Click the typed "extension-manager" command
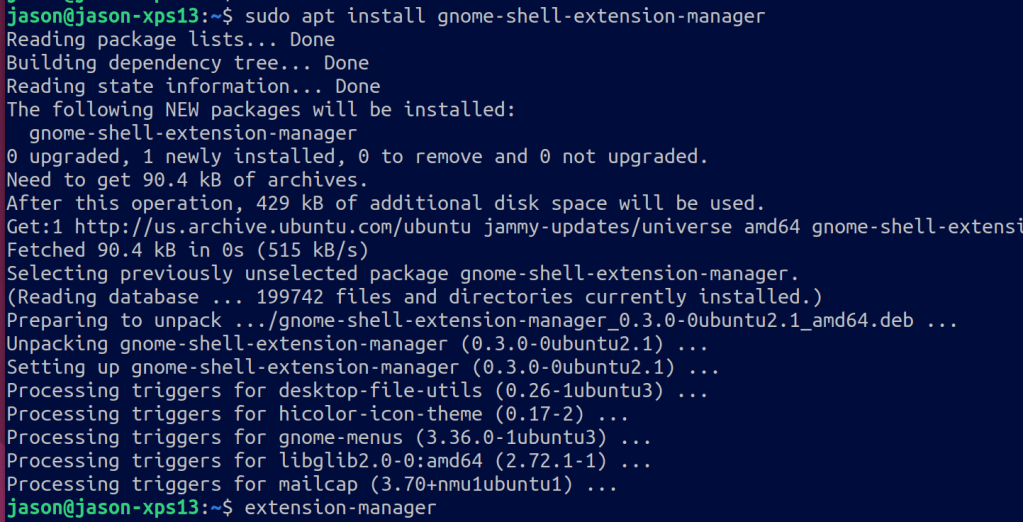Screen dimensions: 1023x522 [340, 508]
